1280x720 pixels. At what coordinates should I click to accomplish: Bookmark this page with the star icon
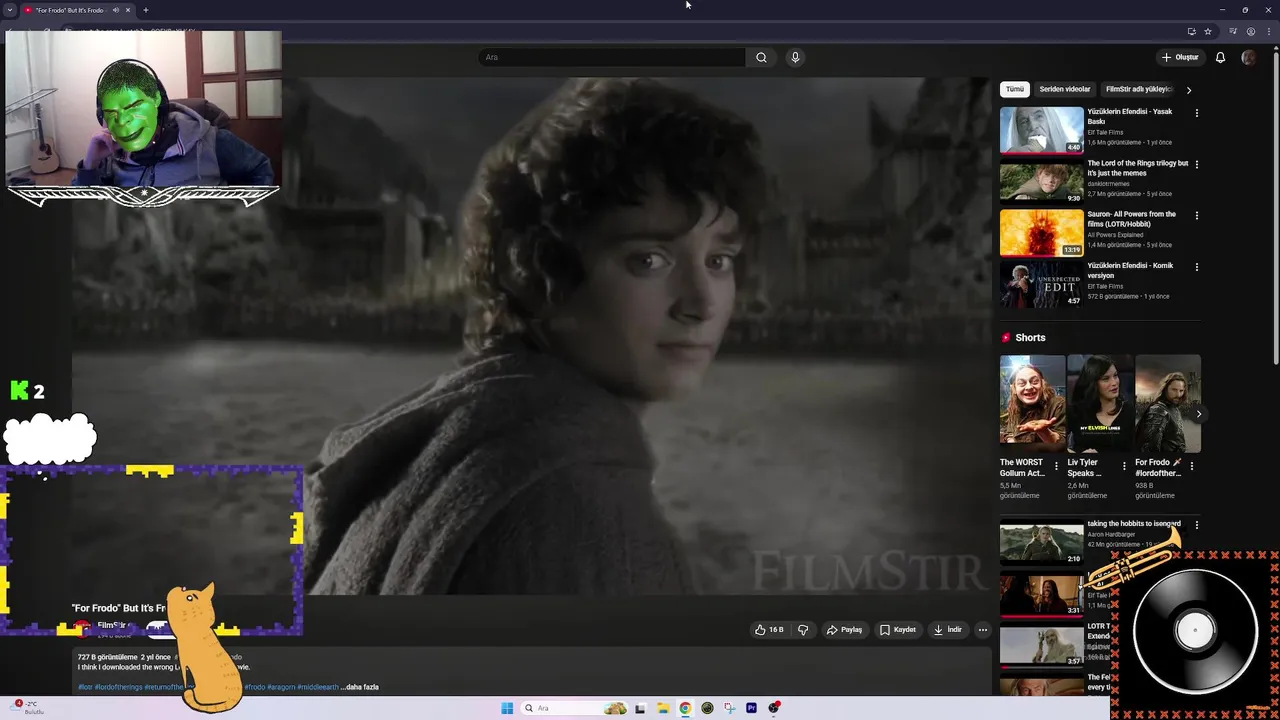pyautogui.click(x=1208, y=31)
